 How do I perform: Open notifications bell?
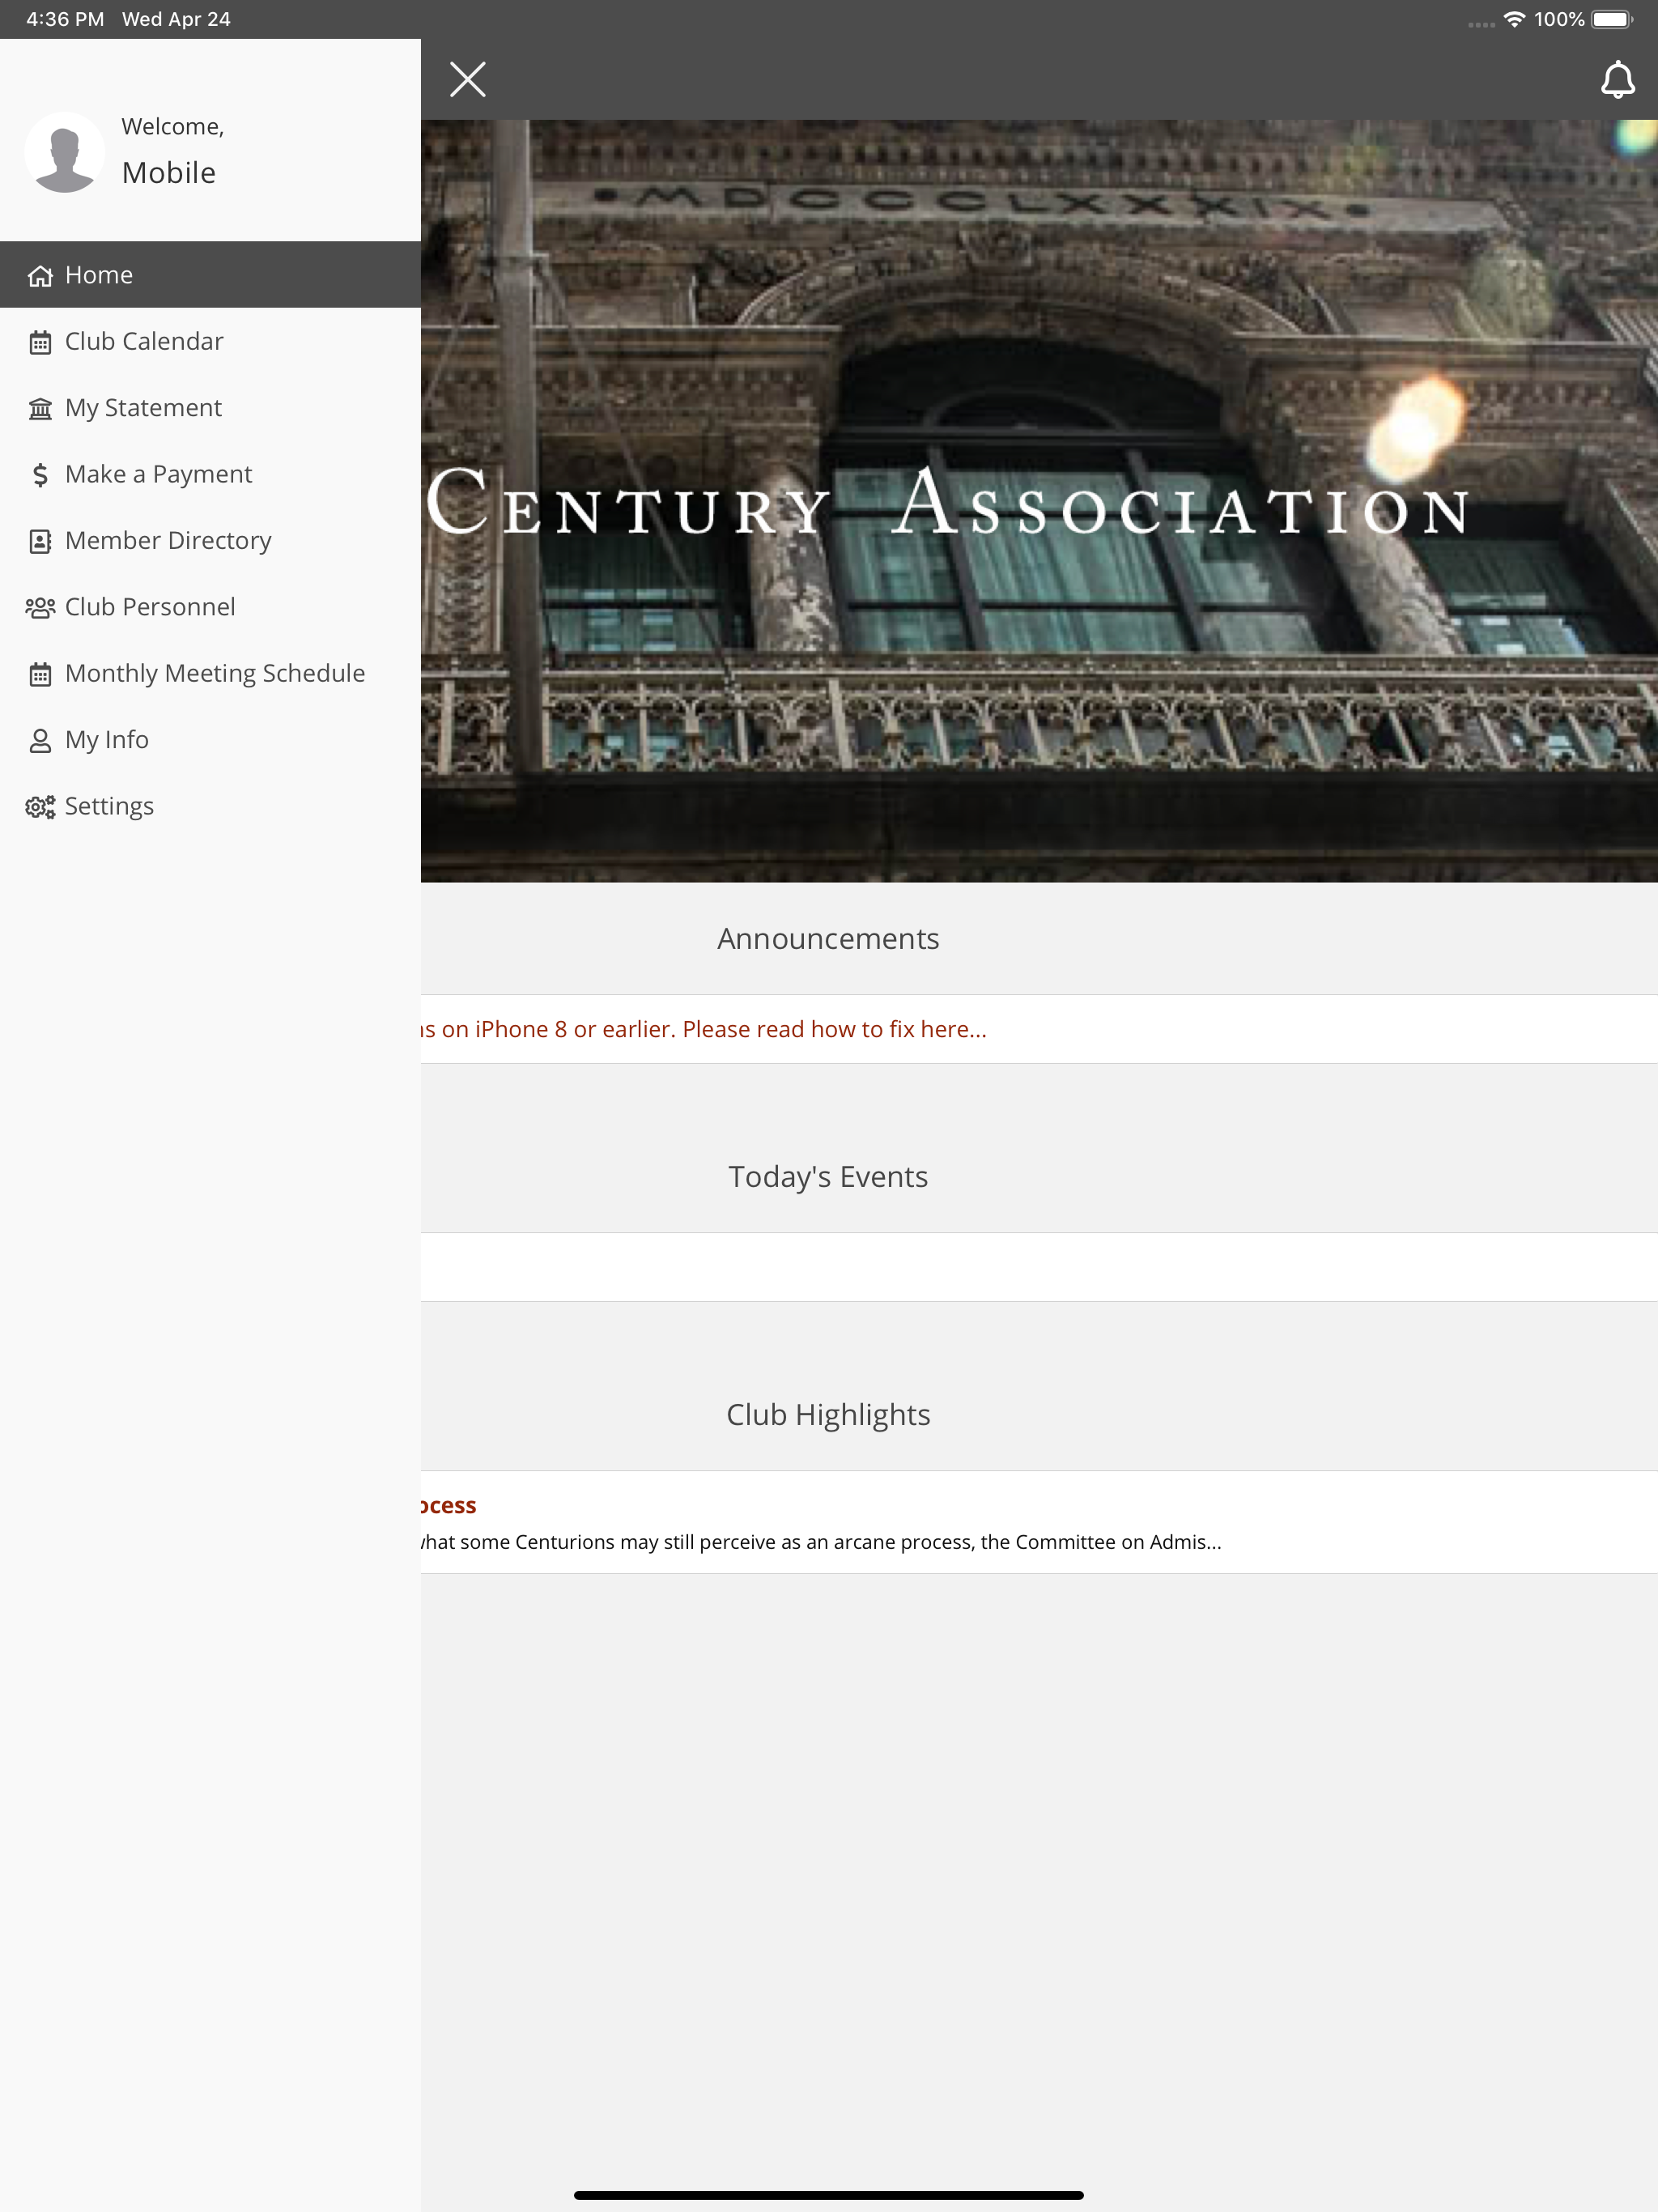coord(1617,80)
